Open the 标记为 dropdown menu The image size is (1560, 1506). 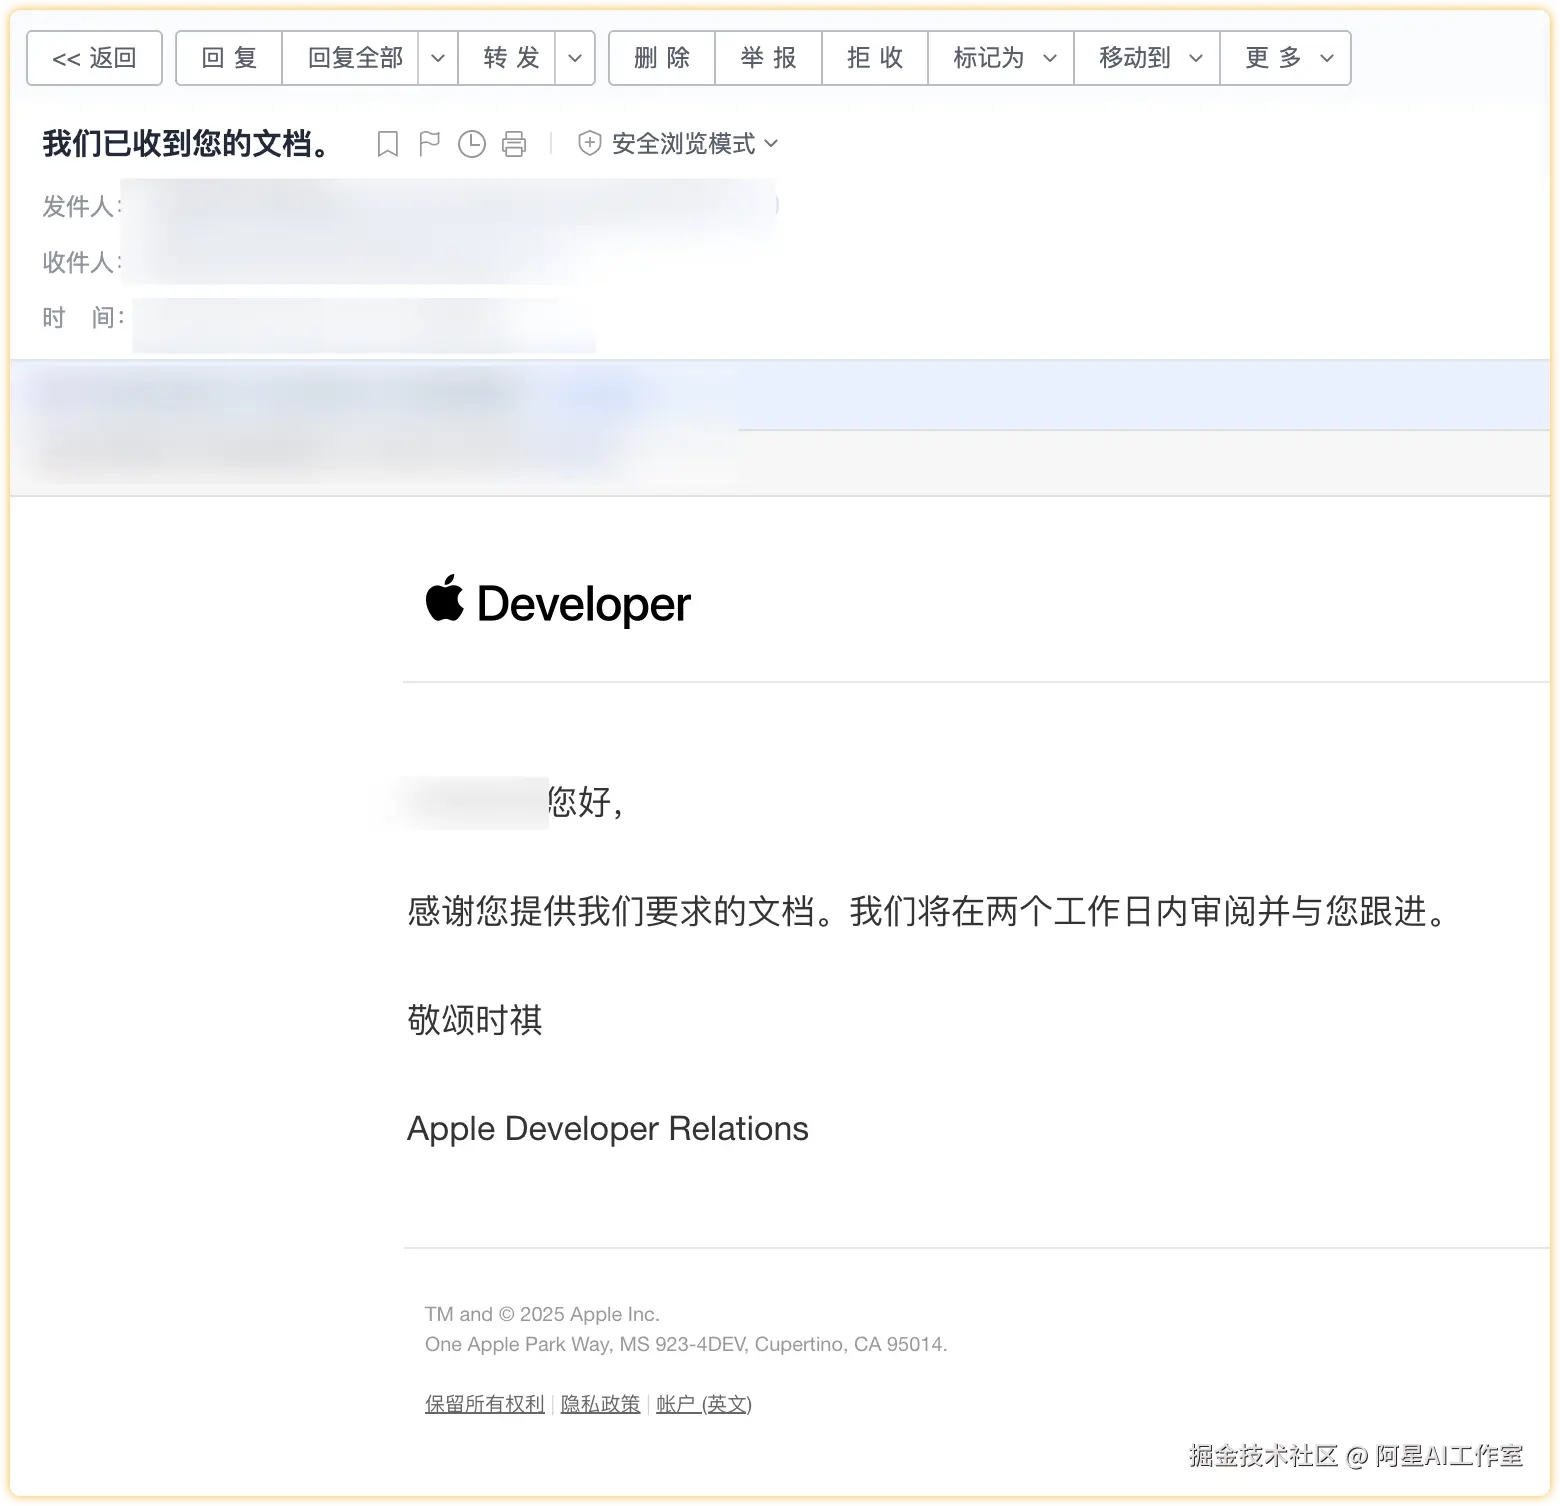coord(1001,58)
